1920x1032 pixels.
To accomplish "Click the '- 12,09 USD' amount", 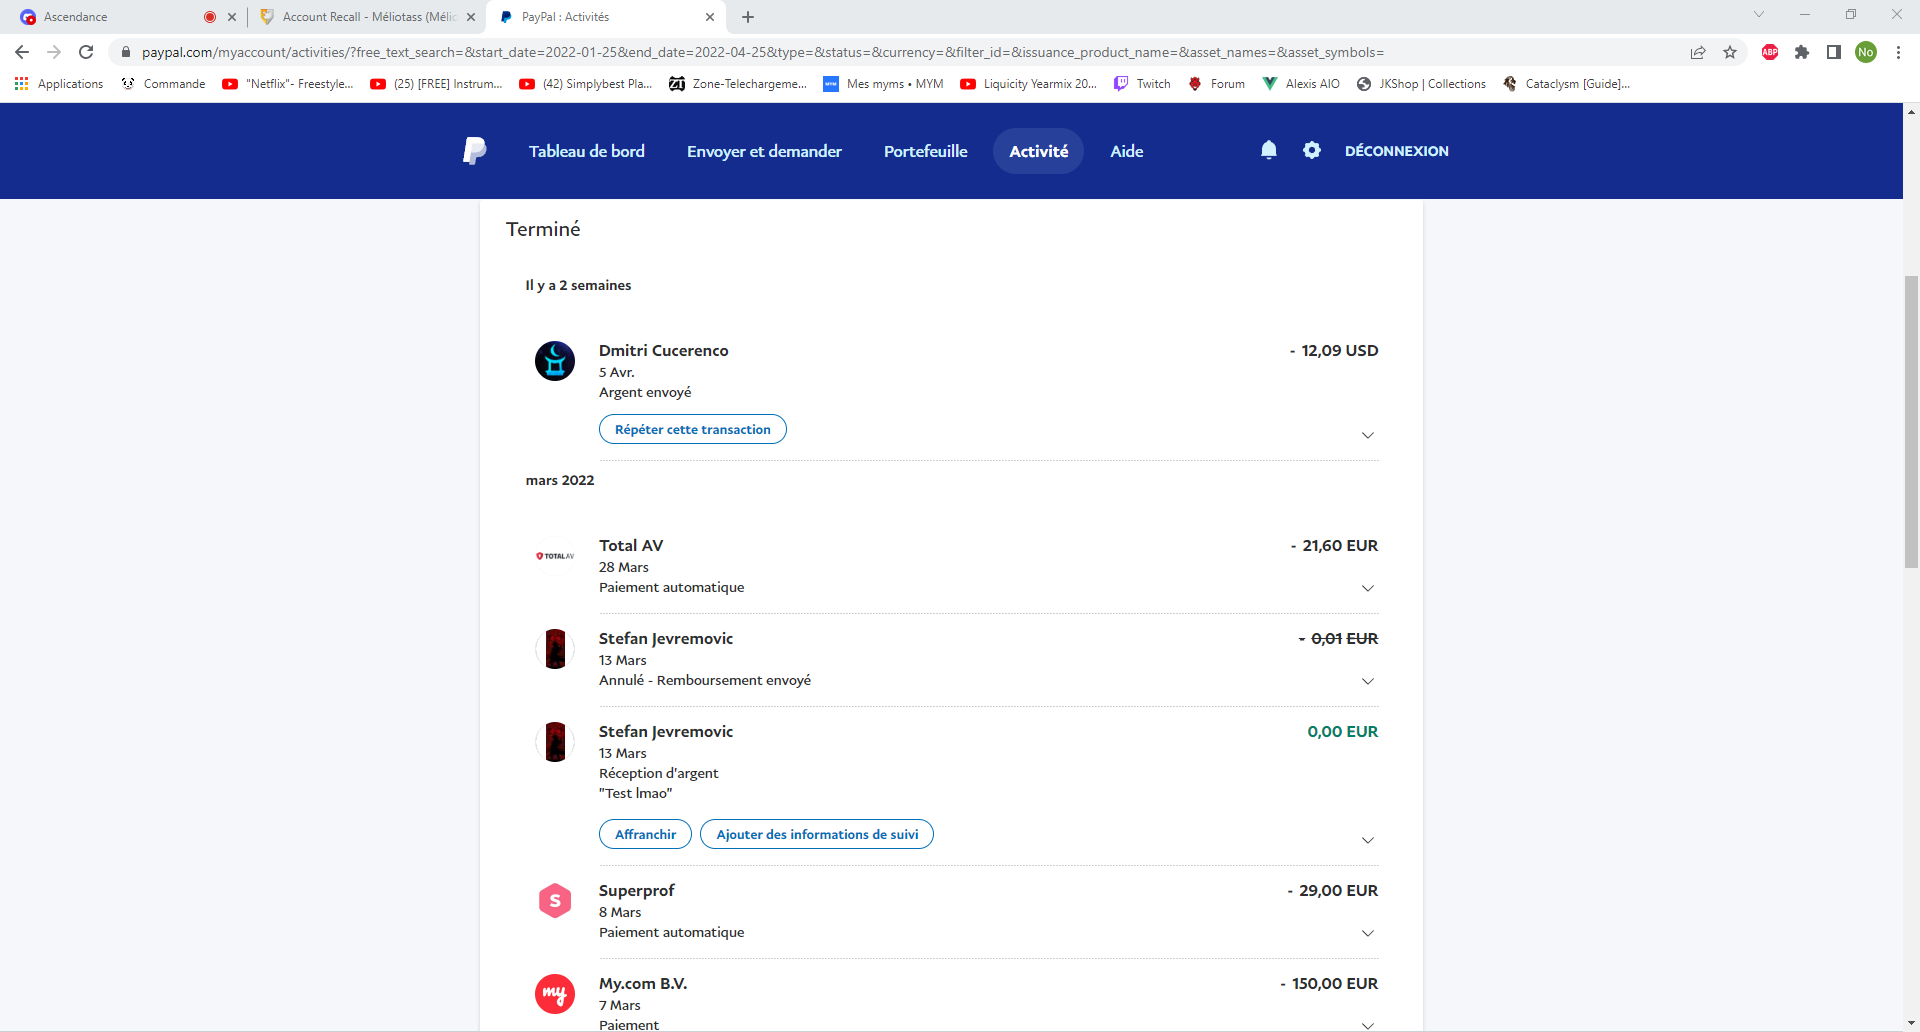I will click(1334, 351).
